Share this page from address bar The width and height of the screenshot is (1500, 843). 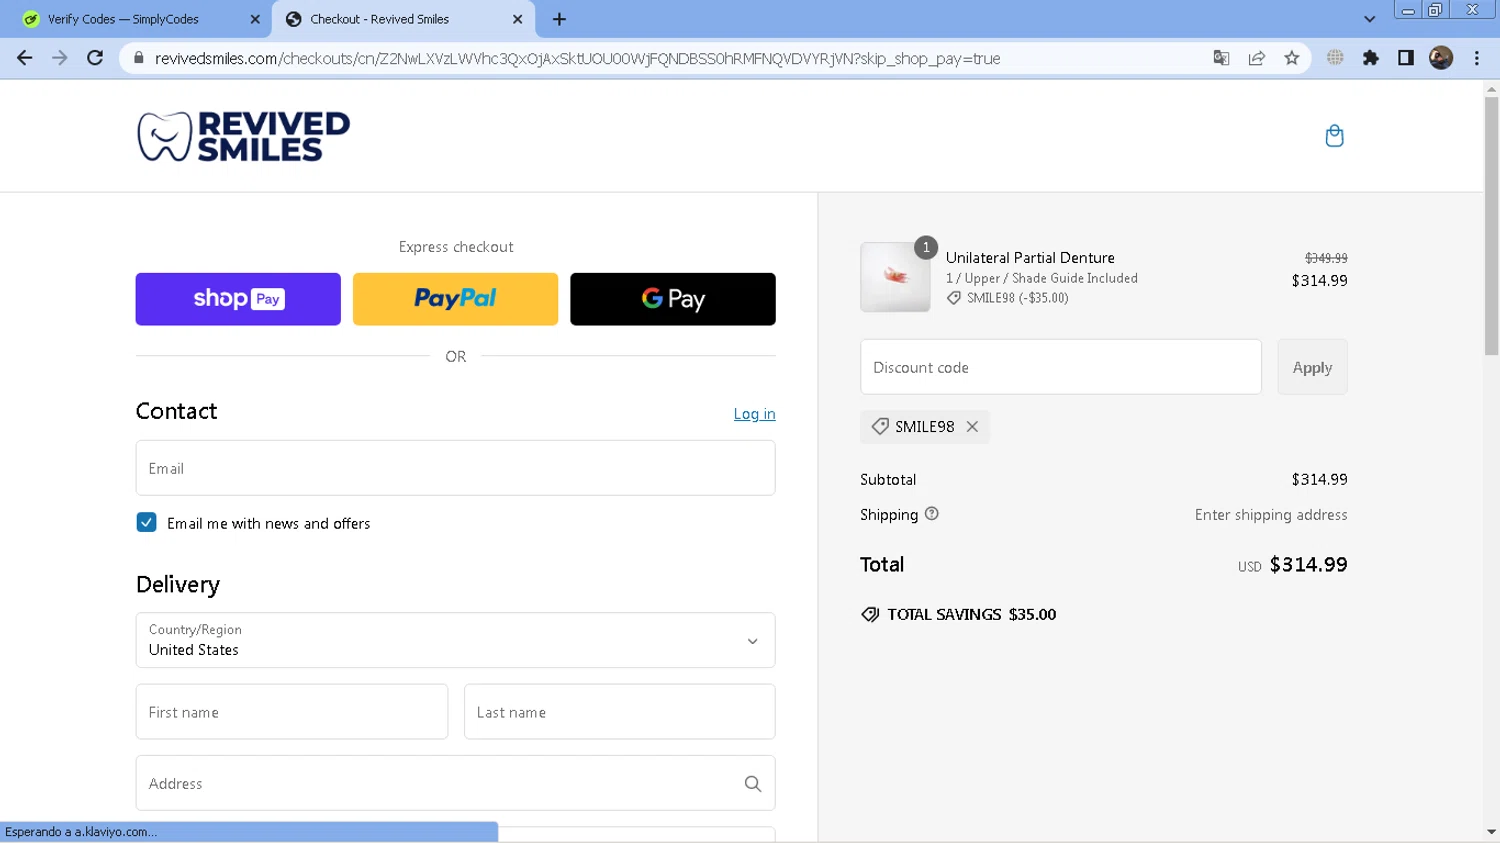(x=1257, y=58)
